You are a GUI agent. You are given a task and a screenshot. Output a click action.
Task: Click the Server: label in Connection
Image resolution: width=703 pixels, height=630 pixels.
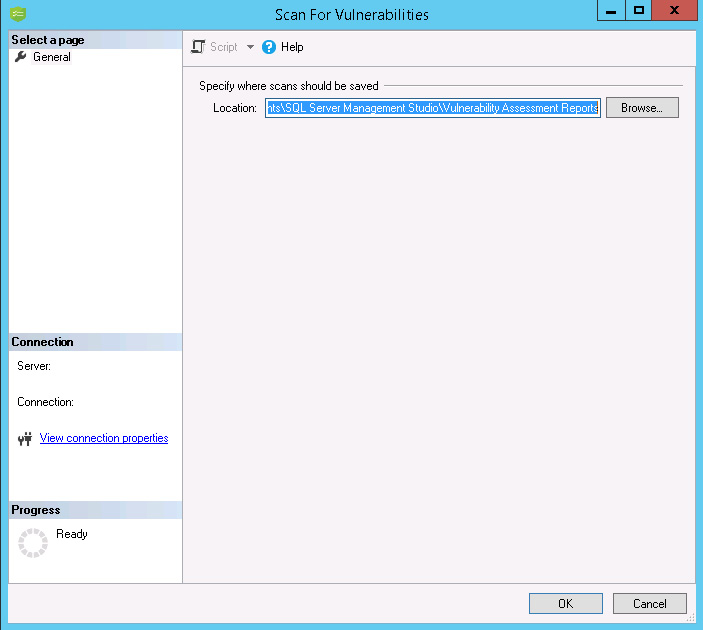[34, 366]
